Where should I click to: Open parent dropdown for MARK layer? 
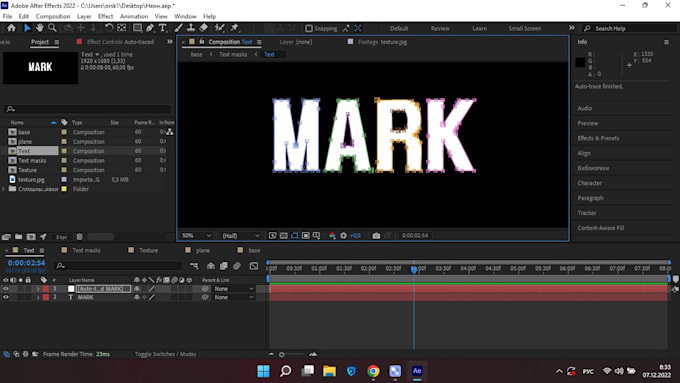click(234, 297)
